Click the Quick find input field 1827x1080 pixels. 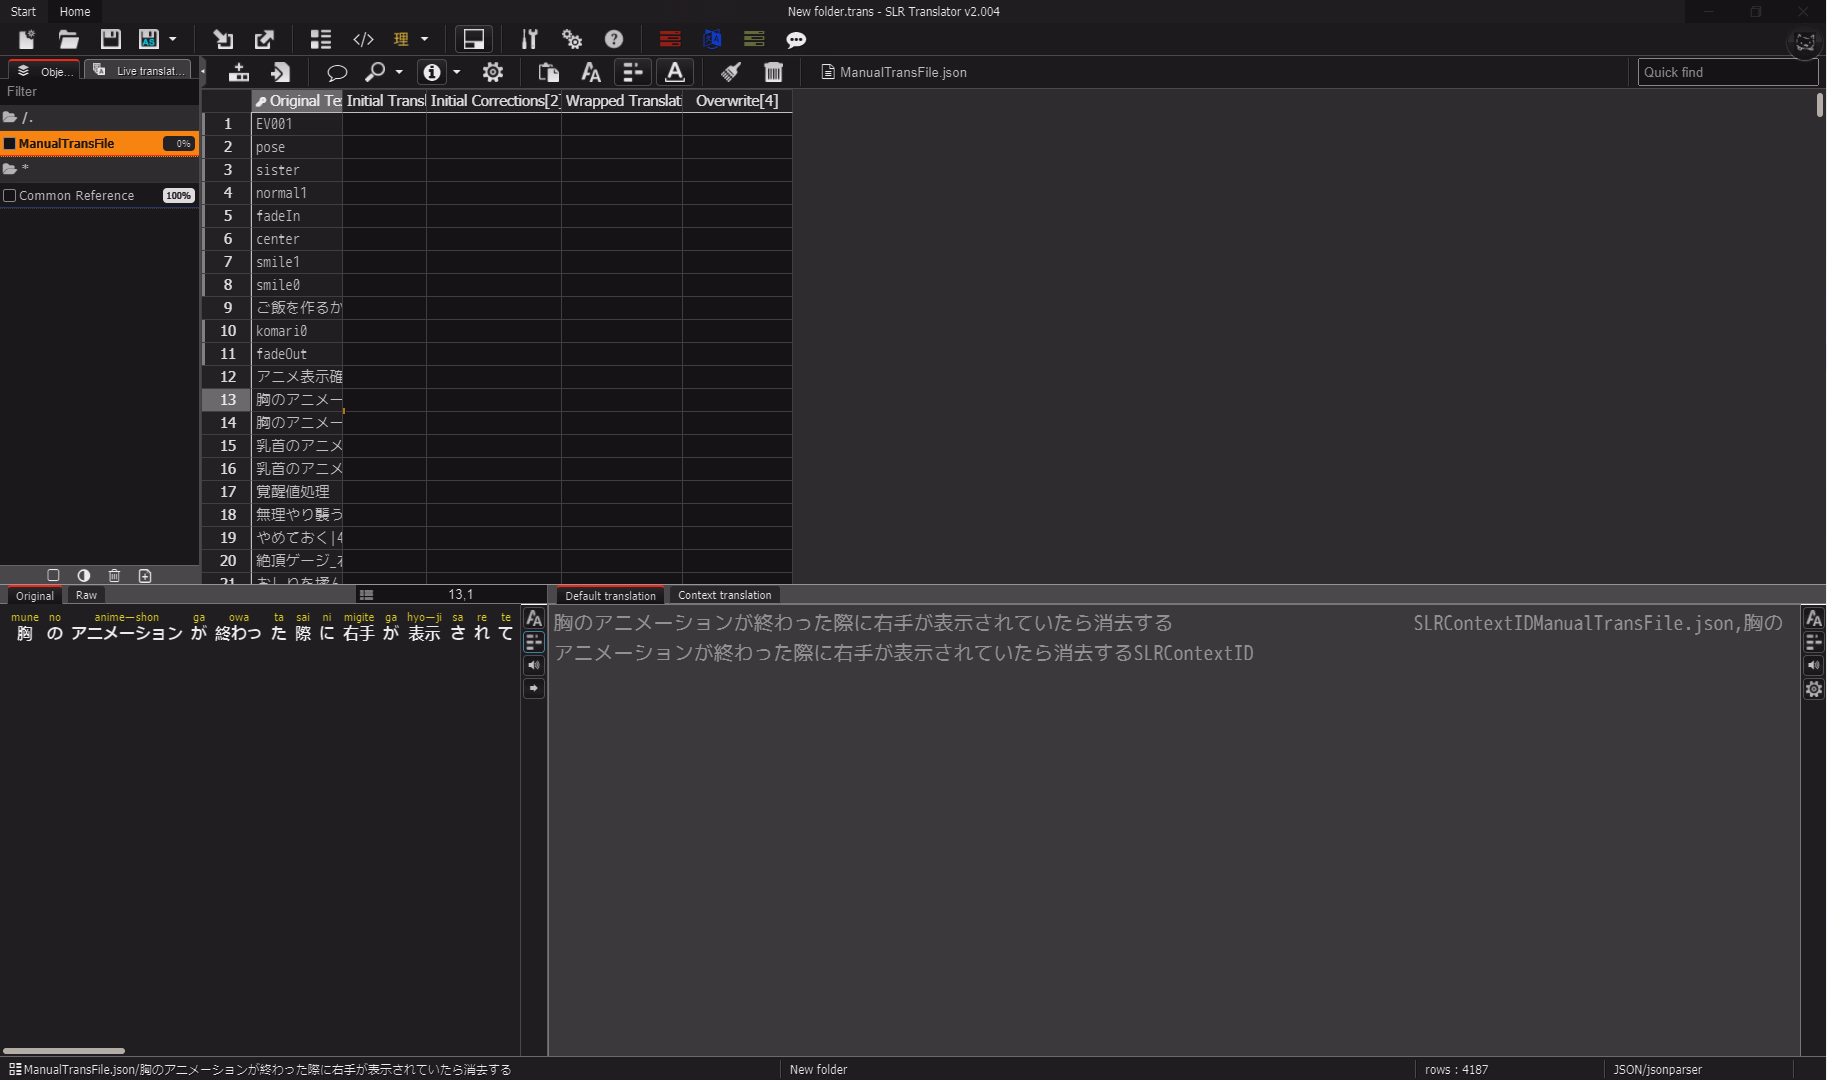point(1726,72)
